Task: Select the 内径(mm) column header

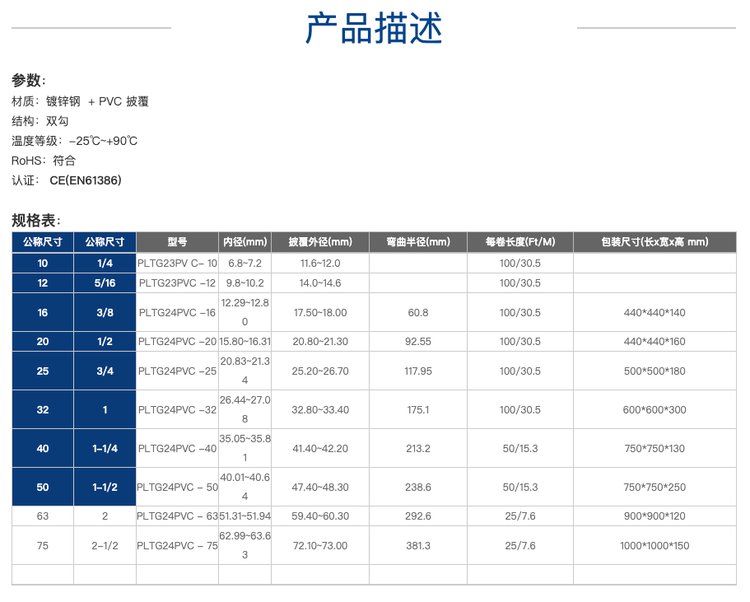Action: click(245, 242)
